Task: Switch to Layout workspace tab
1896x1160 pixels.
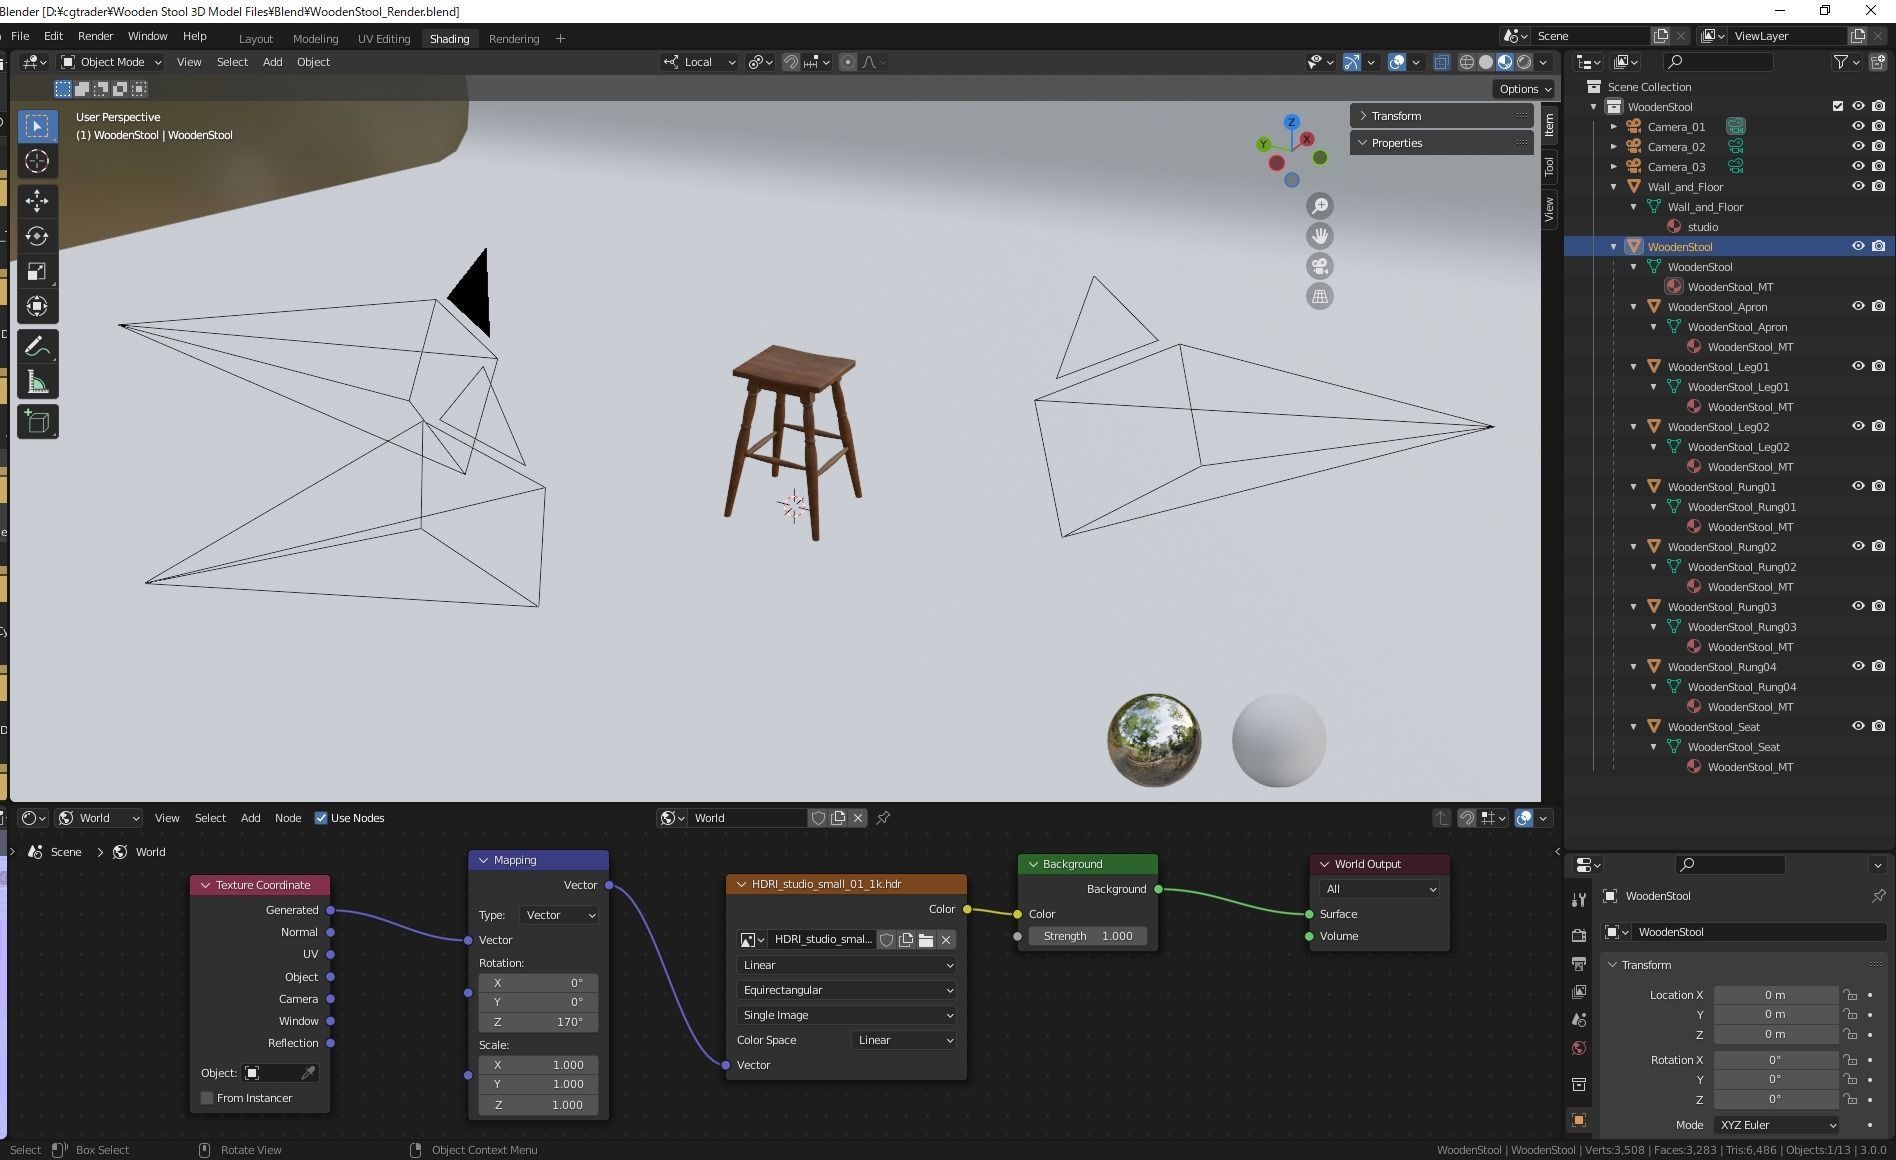Action: click(256, 39)
